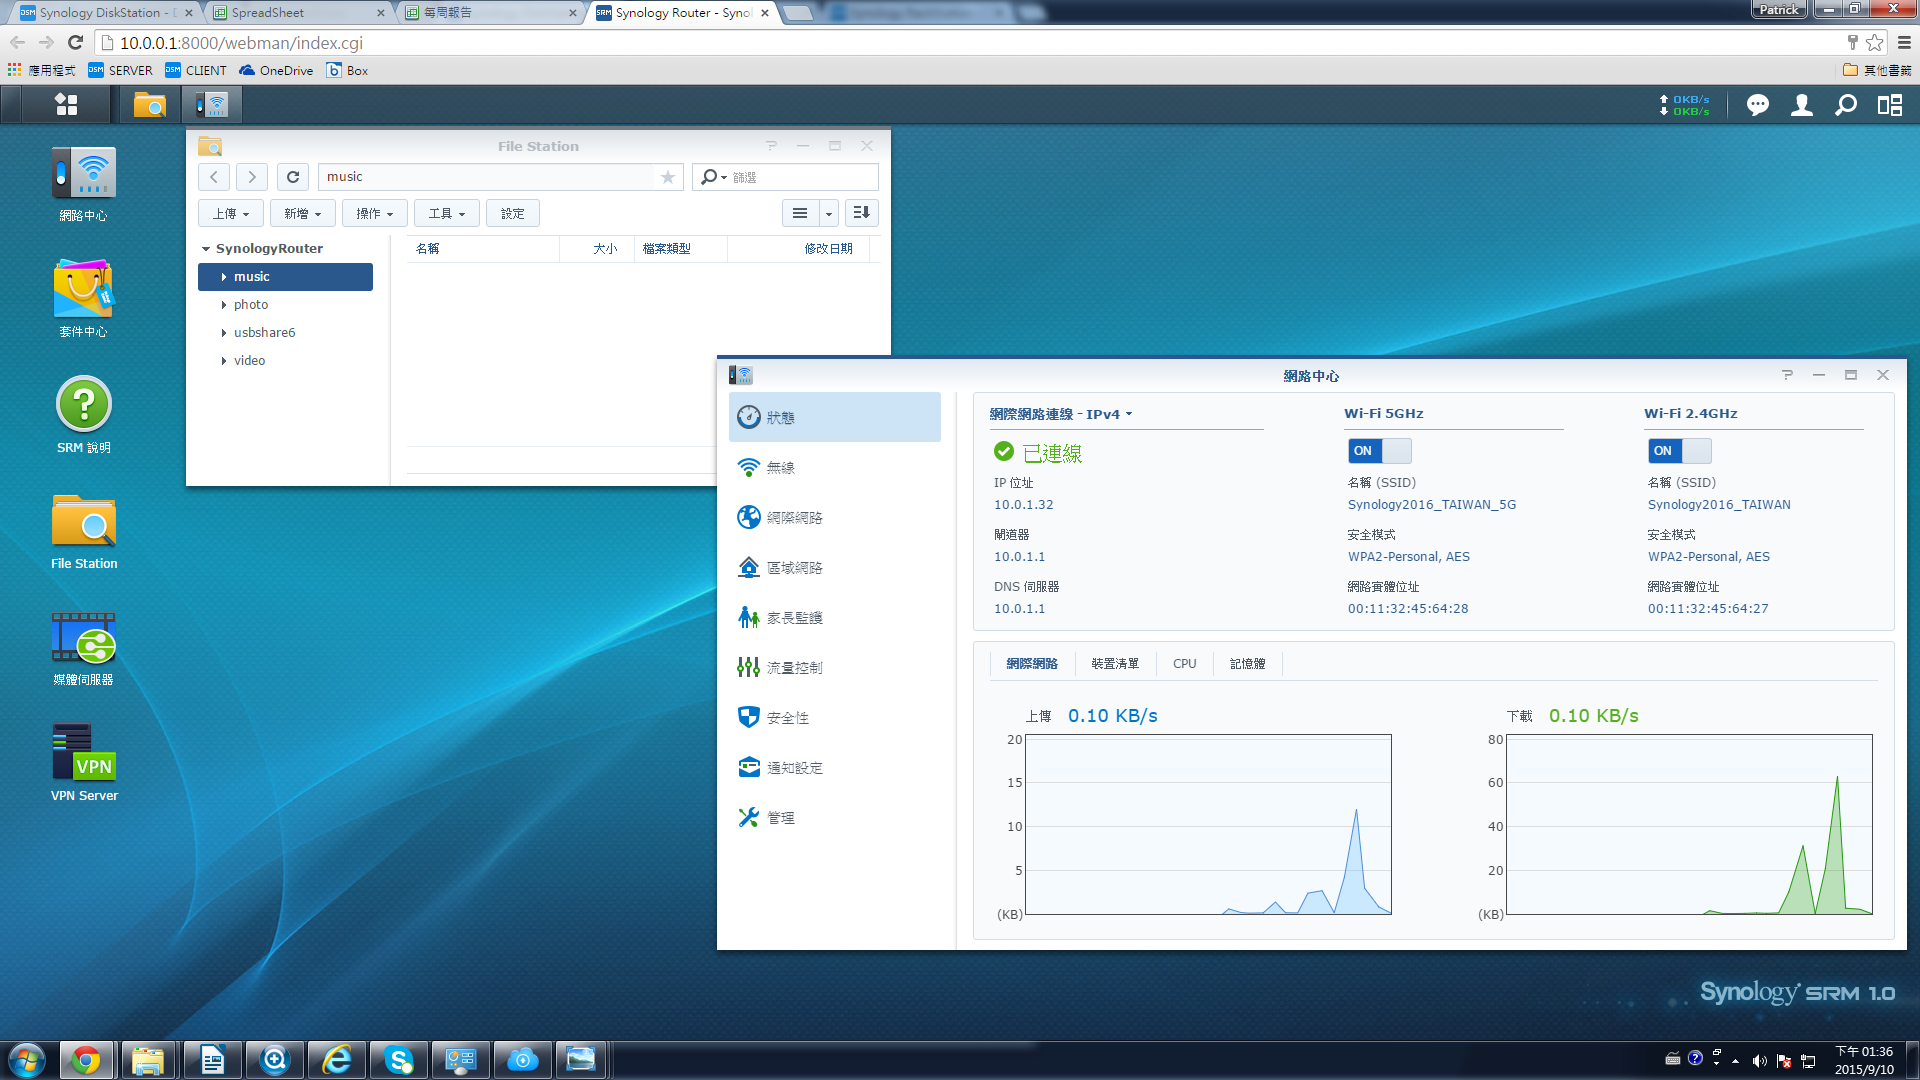The width and height of the screenshot is (1920, 1080).
Task: Switch to the 記憶體 memory tab
Action: click(x=1247, y=664)
